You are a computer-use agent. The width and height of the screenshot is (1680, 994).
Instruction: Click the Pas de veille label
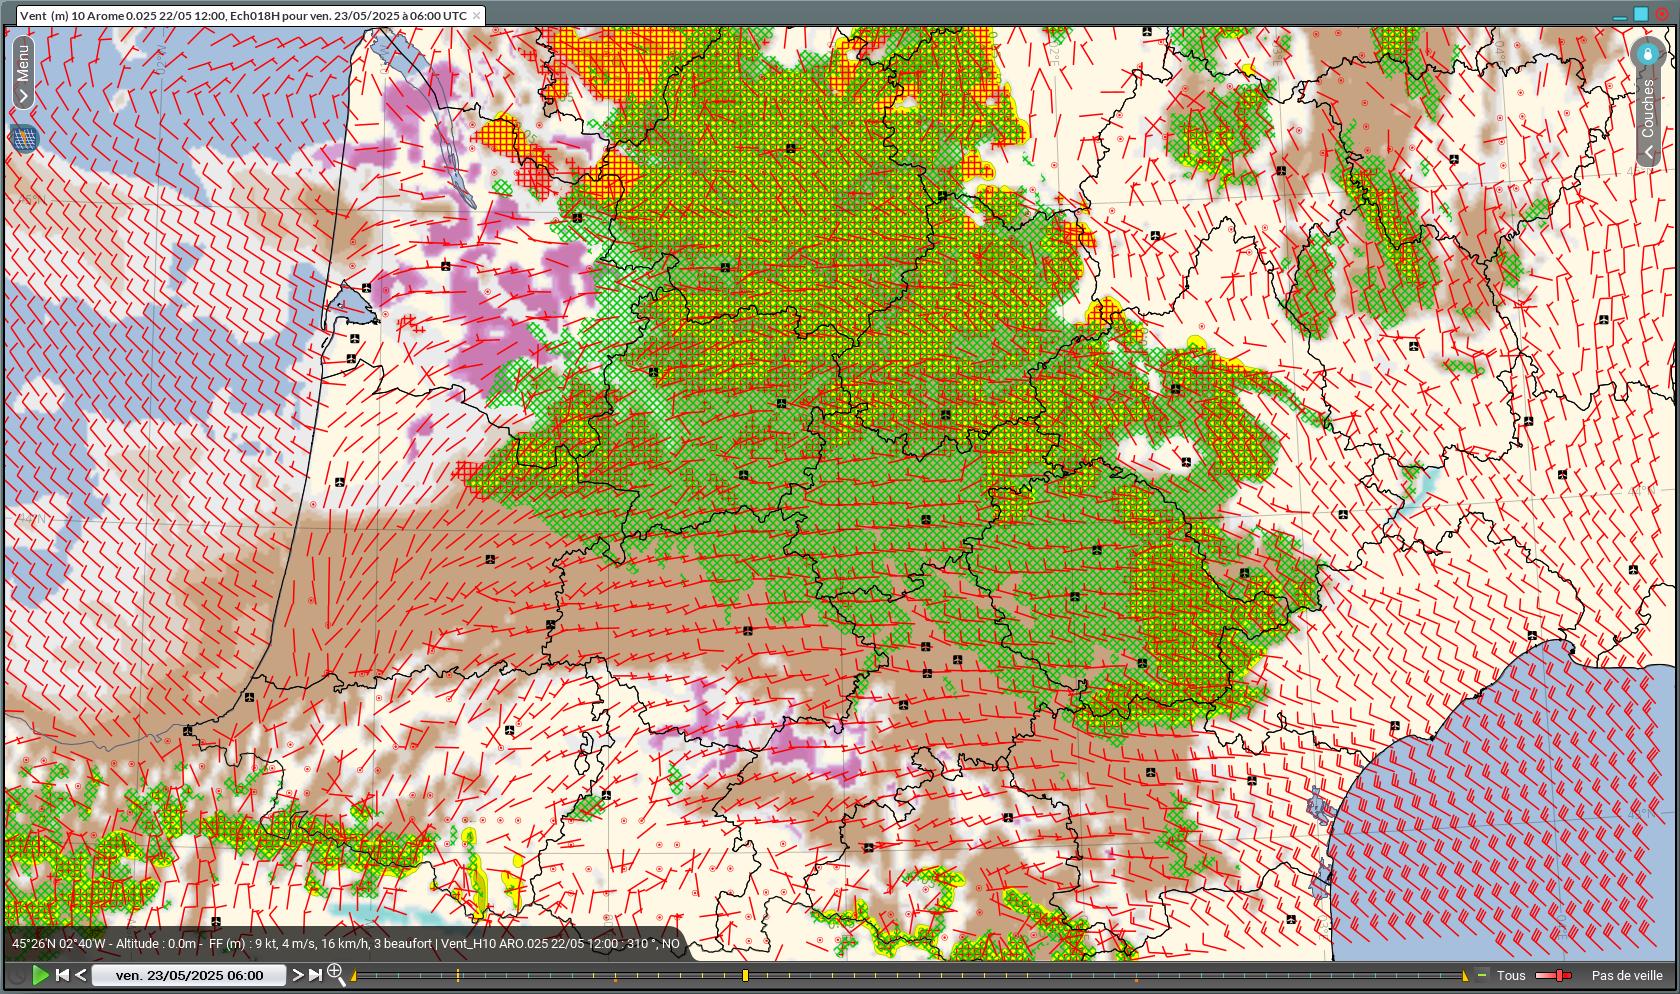[x=1626, y=975]
